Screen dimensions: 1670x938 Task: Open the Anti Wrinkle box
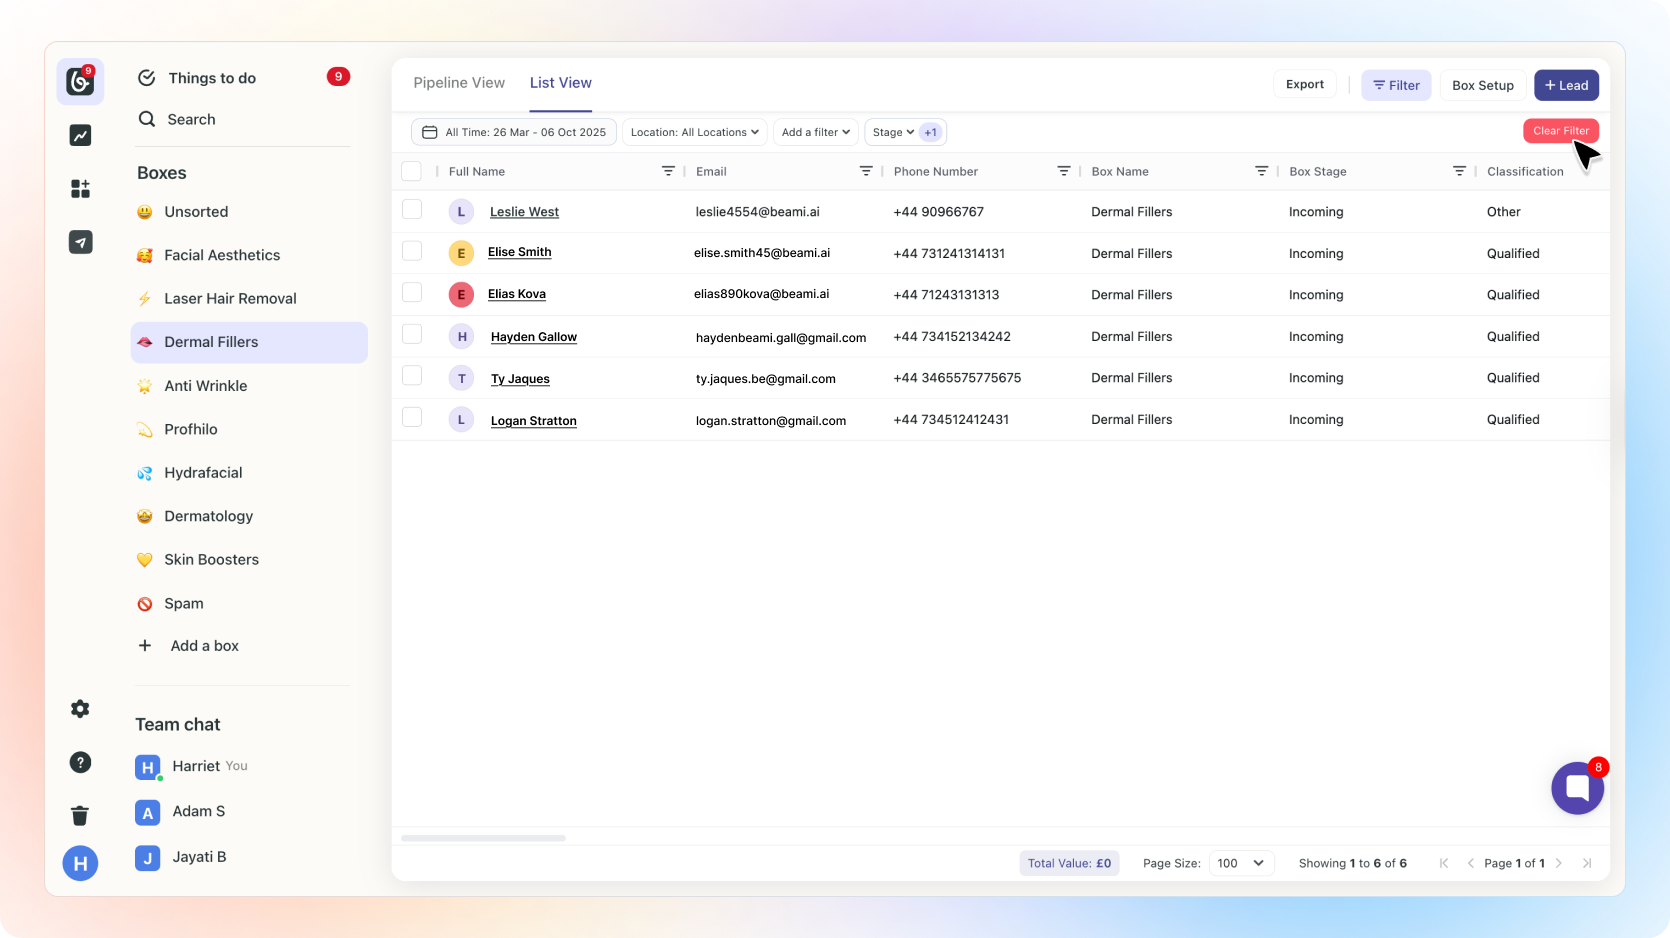pyautogui.click(x=249, y=386)
